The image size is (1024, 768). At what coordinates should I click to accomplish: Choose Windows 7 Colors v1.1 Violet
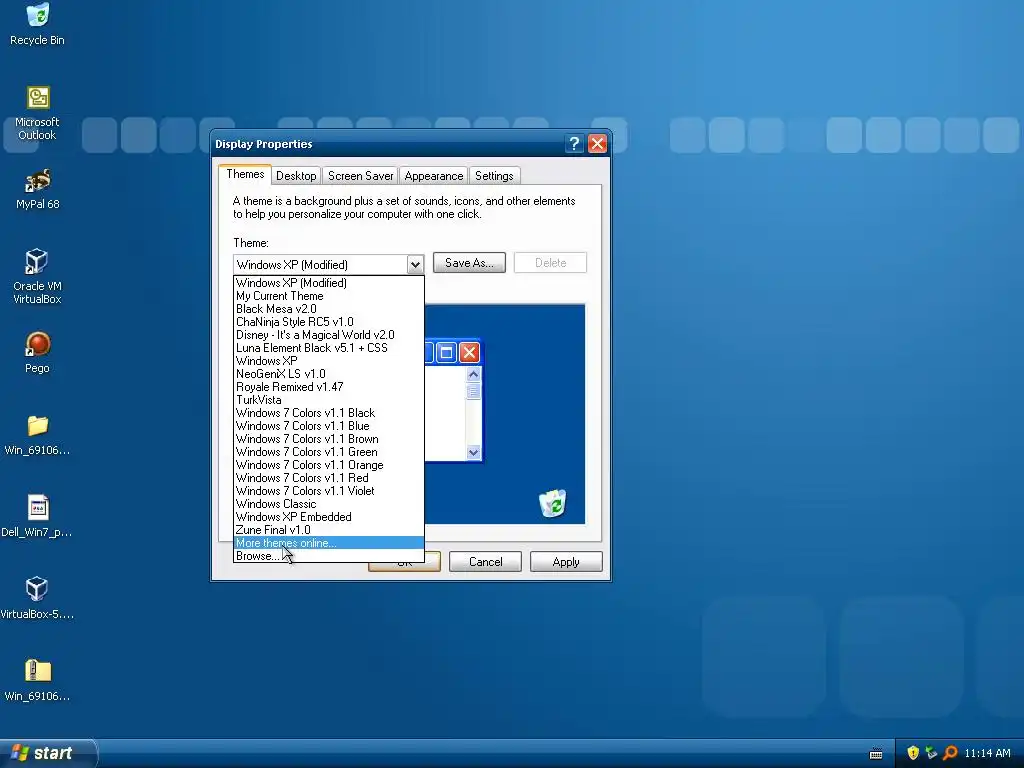(328, 491)
